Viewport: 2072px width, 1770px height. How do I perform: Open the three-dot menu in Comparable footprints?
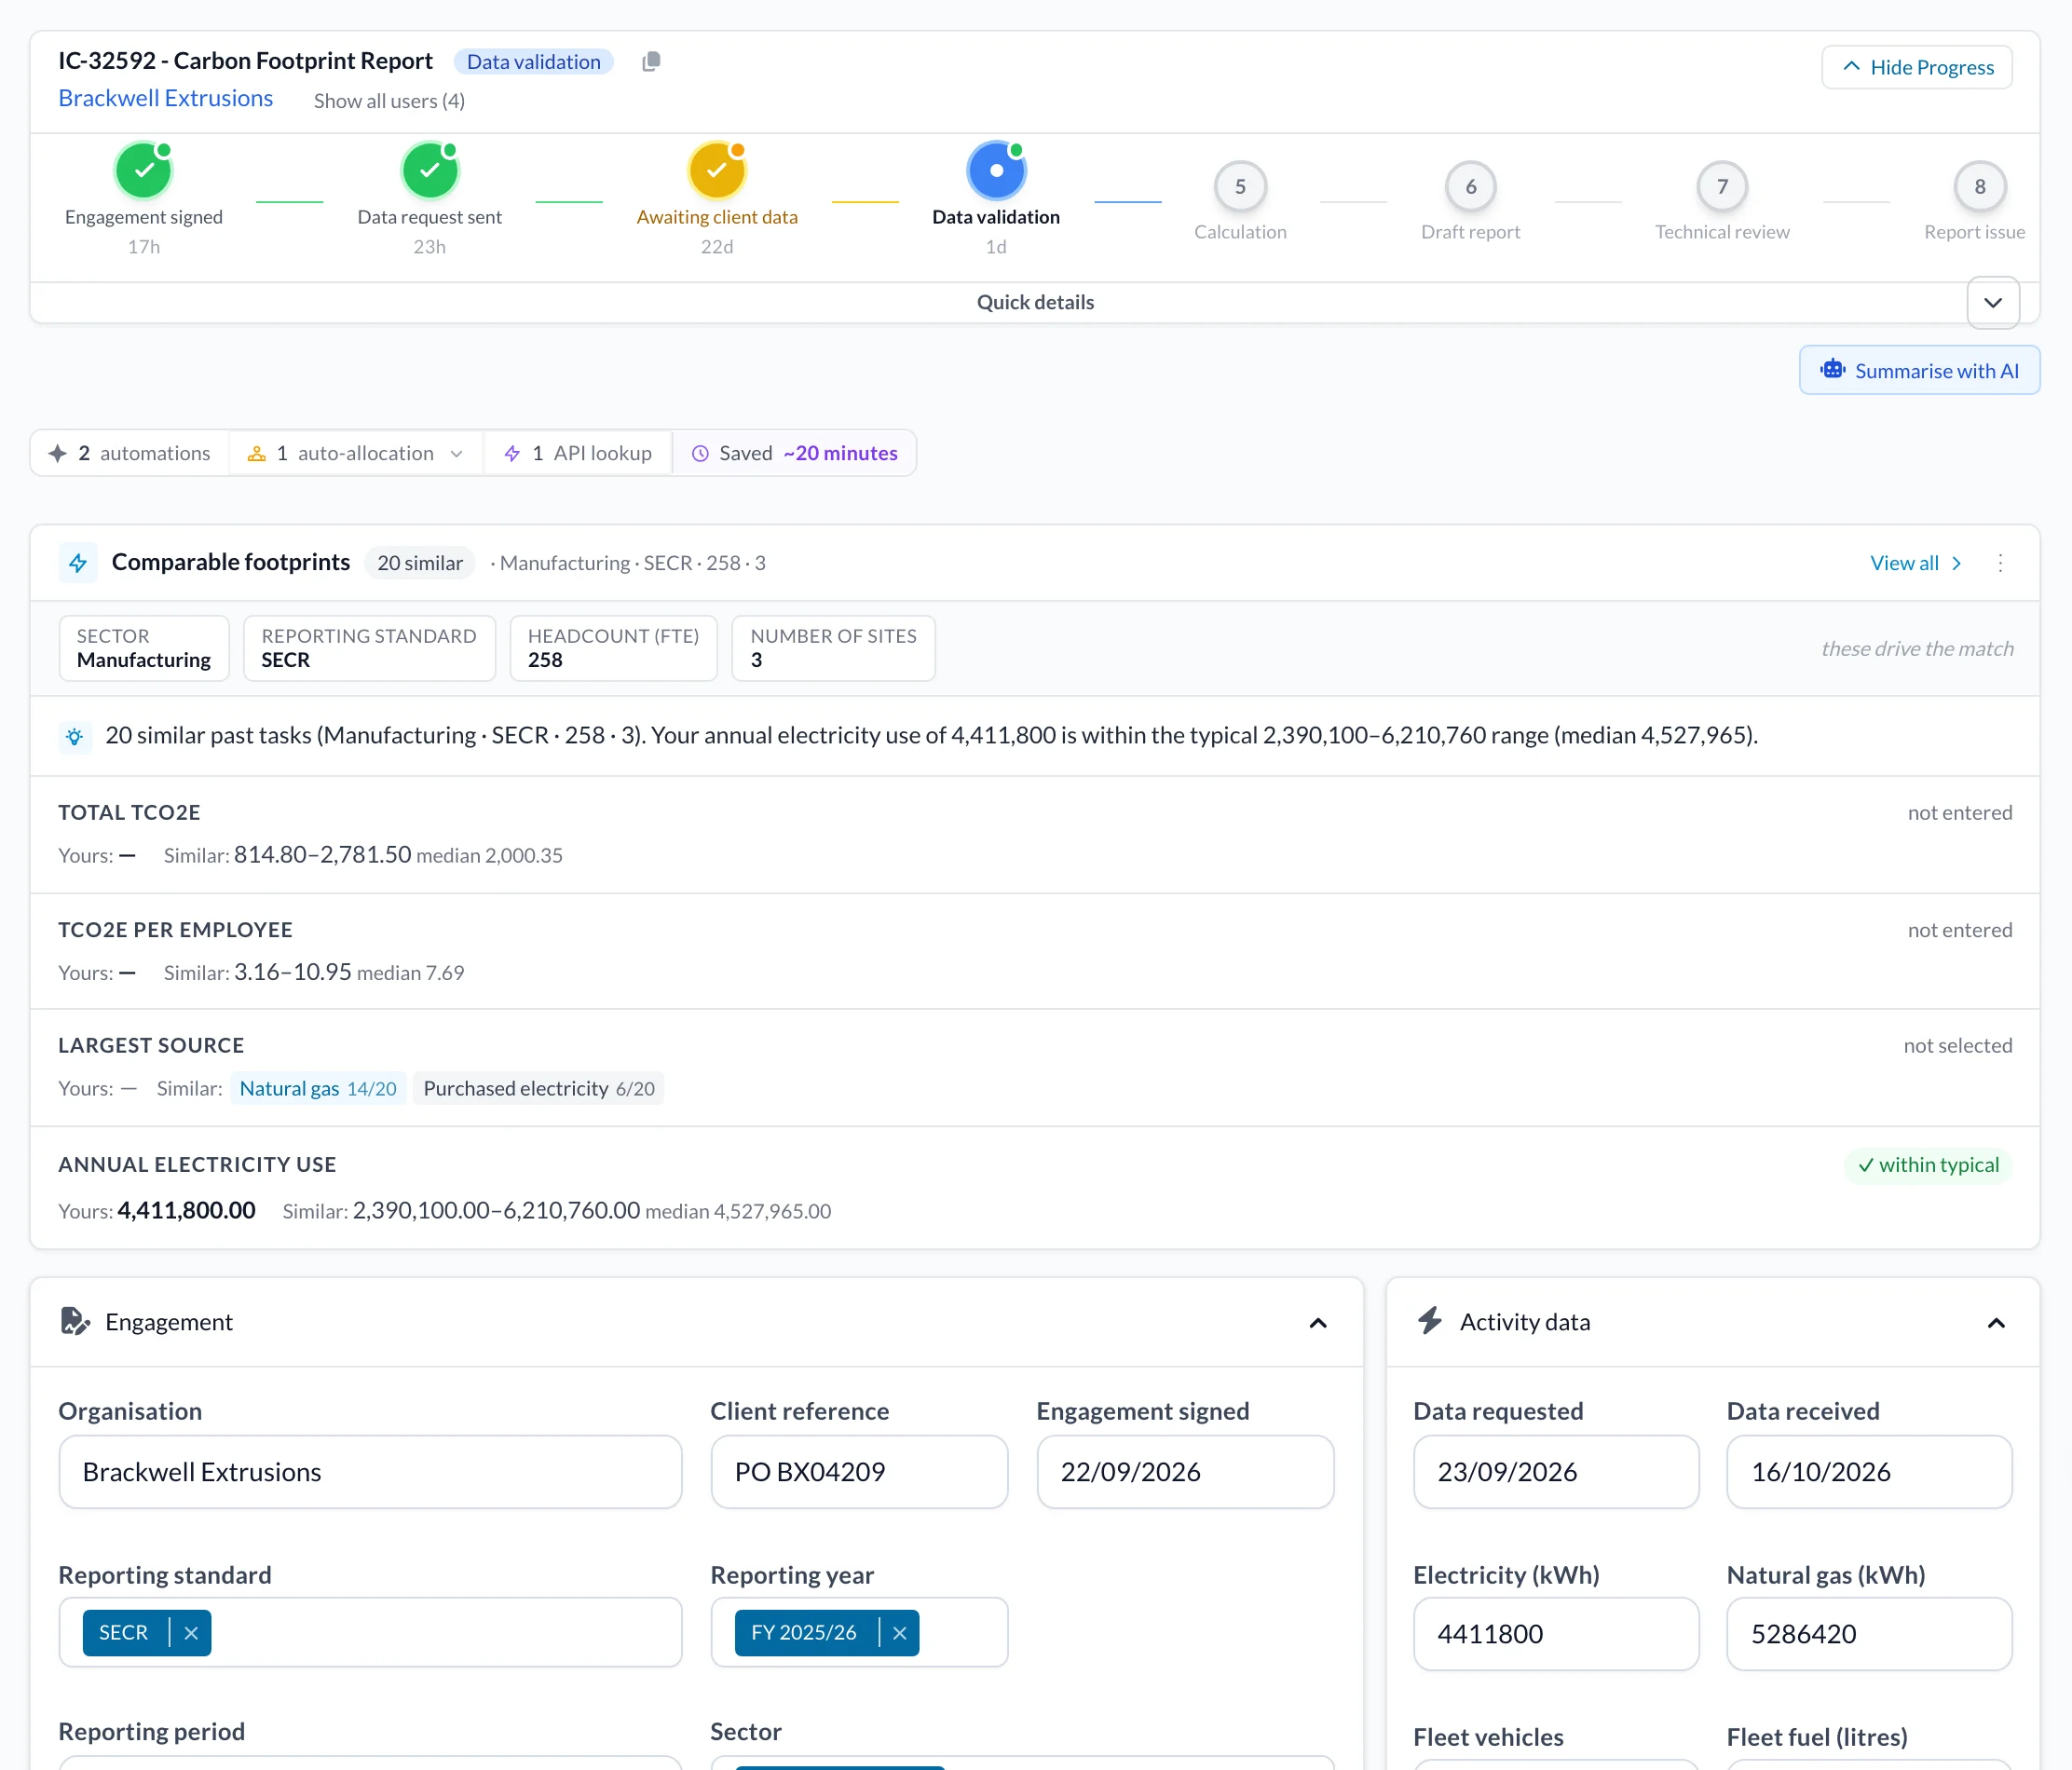click(x=2000, y=563)
